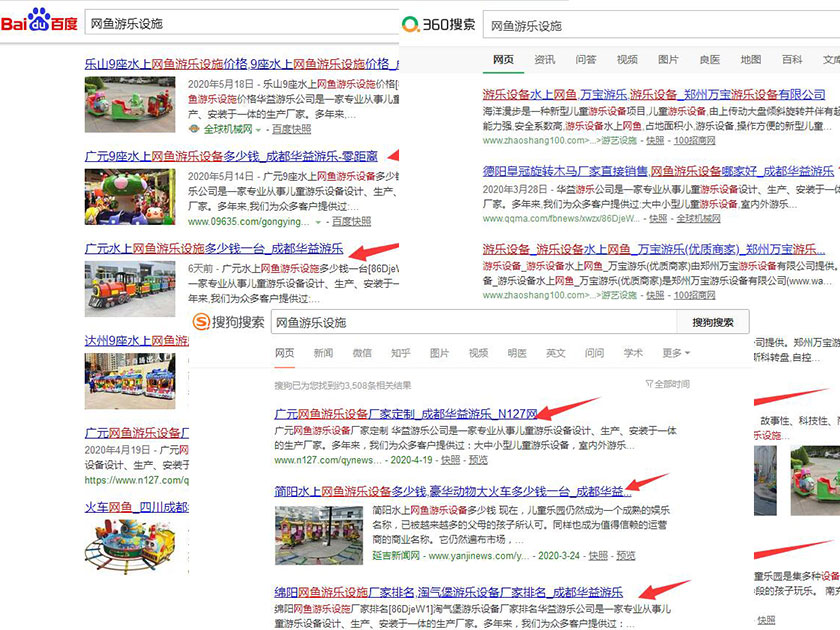840x630 pixels.
Task: Open the 360 良医 tab
Action: click(710, 59)
